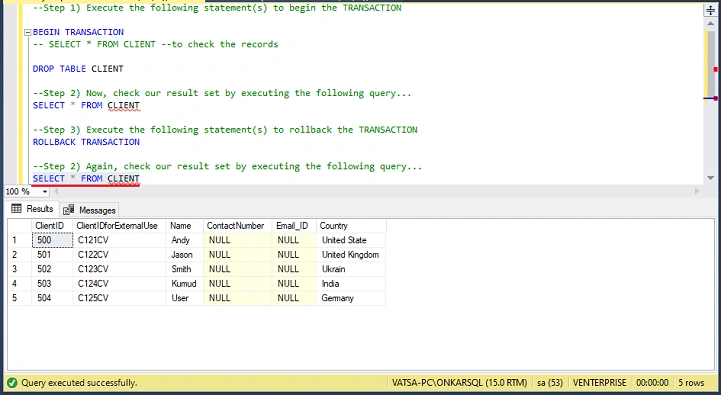Collapse the BEGIN TRANSACTION code block
The height and width of the screenshot is (395, 721).
[27, 32]
